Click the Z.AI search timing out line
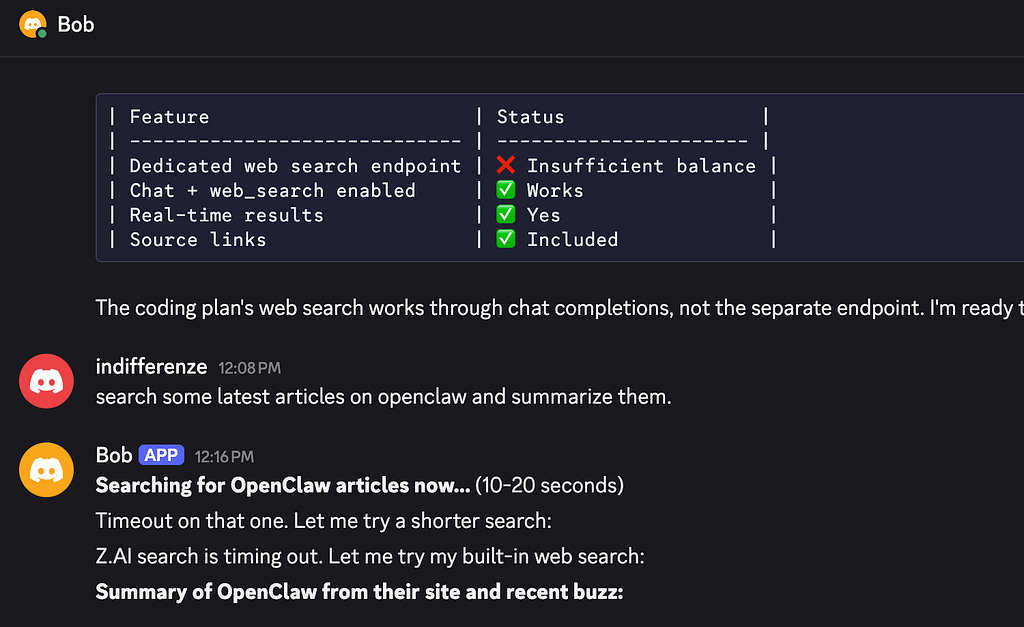This screenshot has height=627, width=1024. coord(370,556)
